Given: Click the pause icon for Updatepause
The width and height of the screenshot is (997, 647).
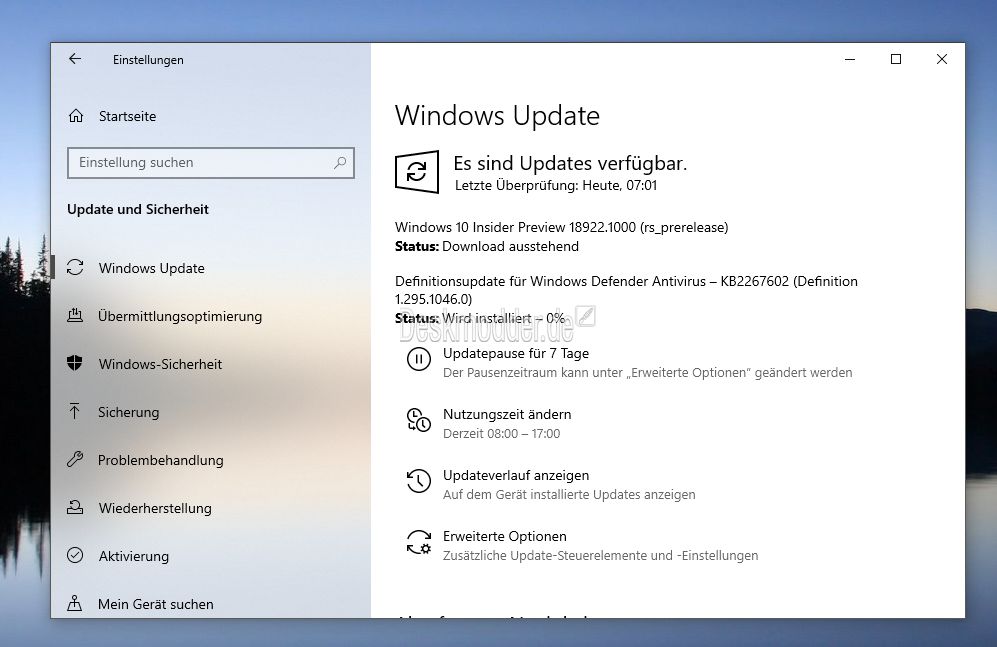Looking at the screenshot, I should pos(418,359).
